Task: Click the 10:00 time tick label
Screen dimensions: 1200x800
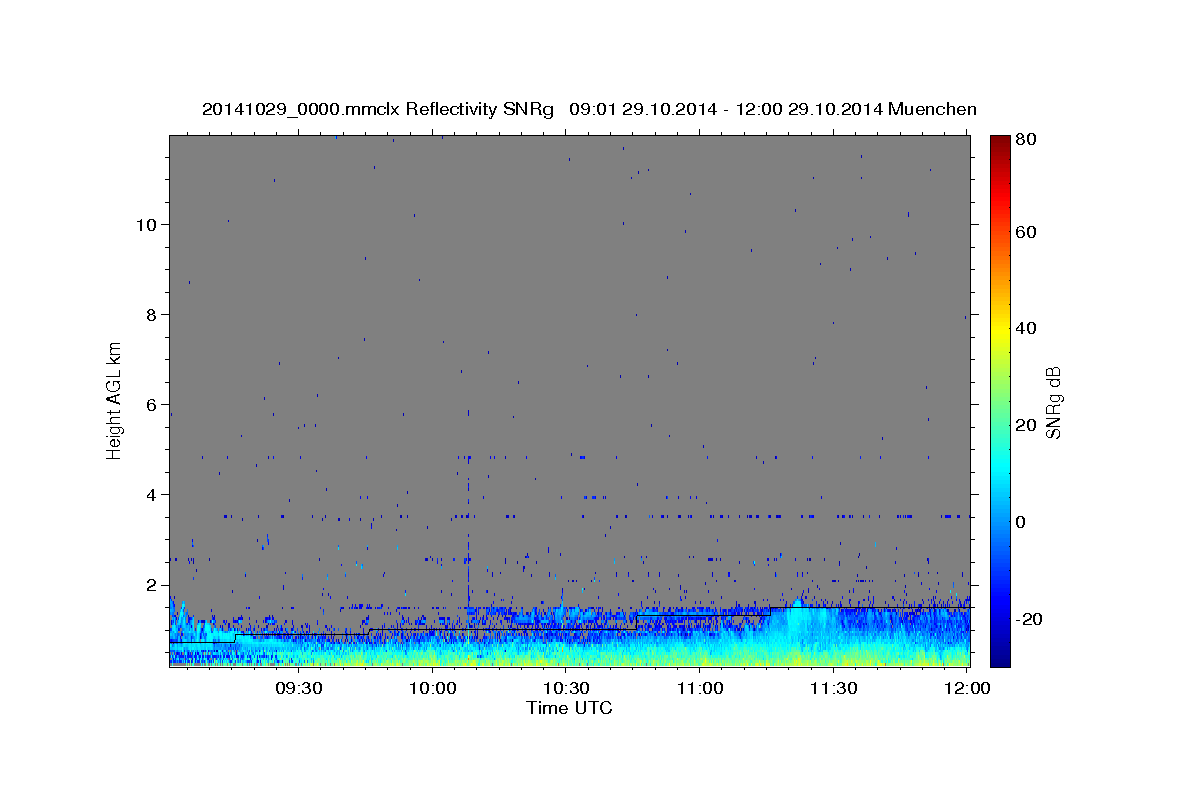Action: pyautogui.click(x=433, y=689)
